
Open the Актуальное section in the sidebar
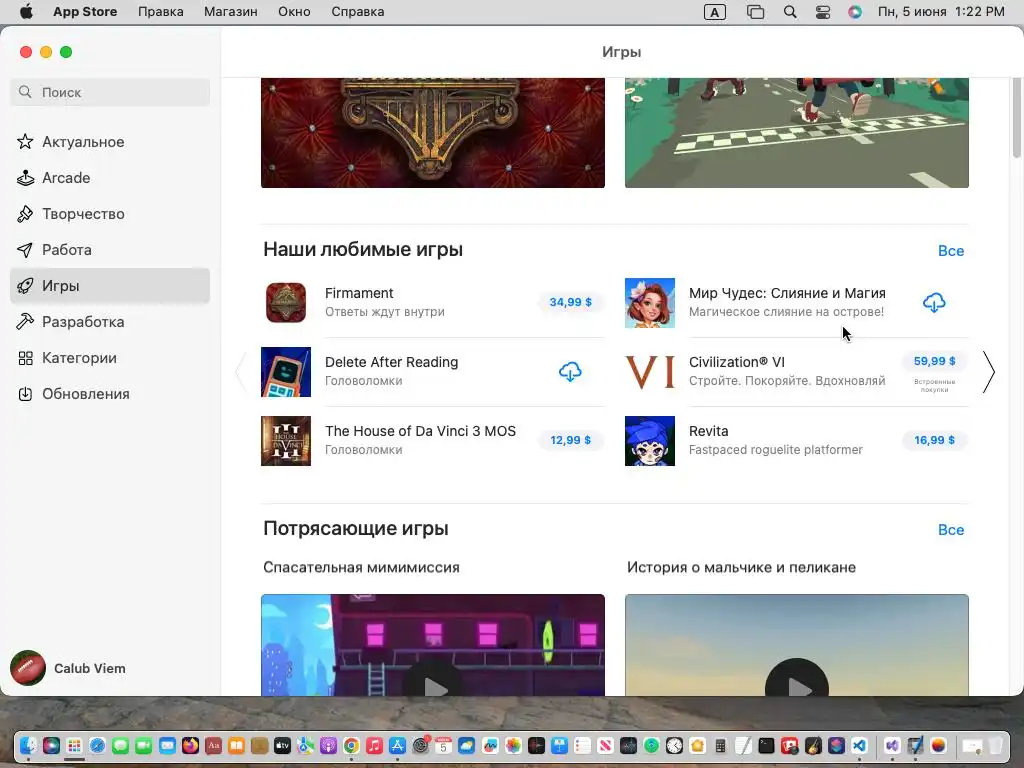click(110, 142)
